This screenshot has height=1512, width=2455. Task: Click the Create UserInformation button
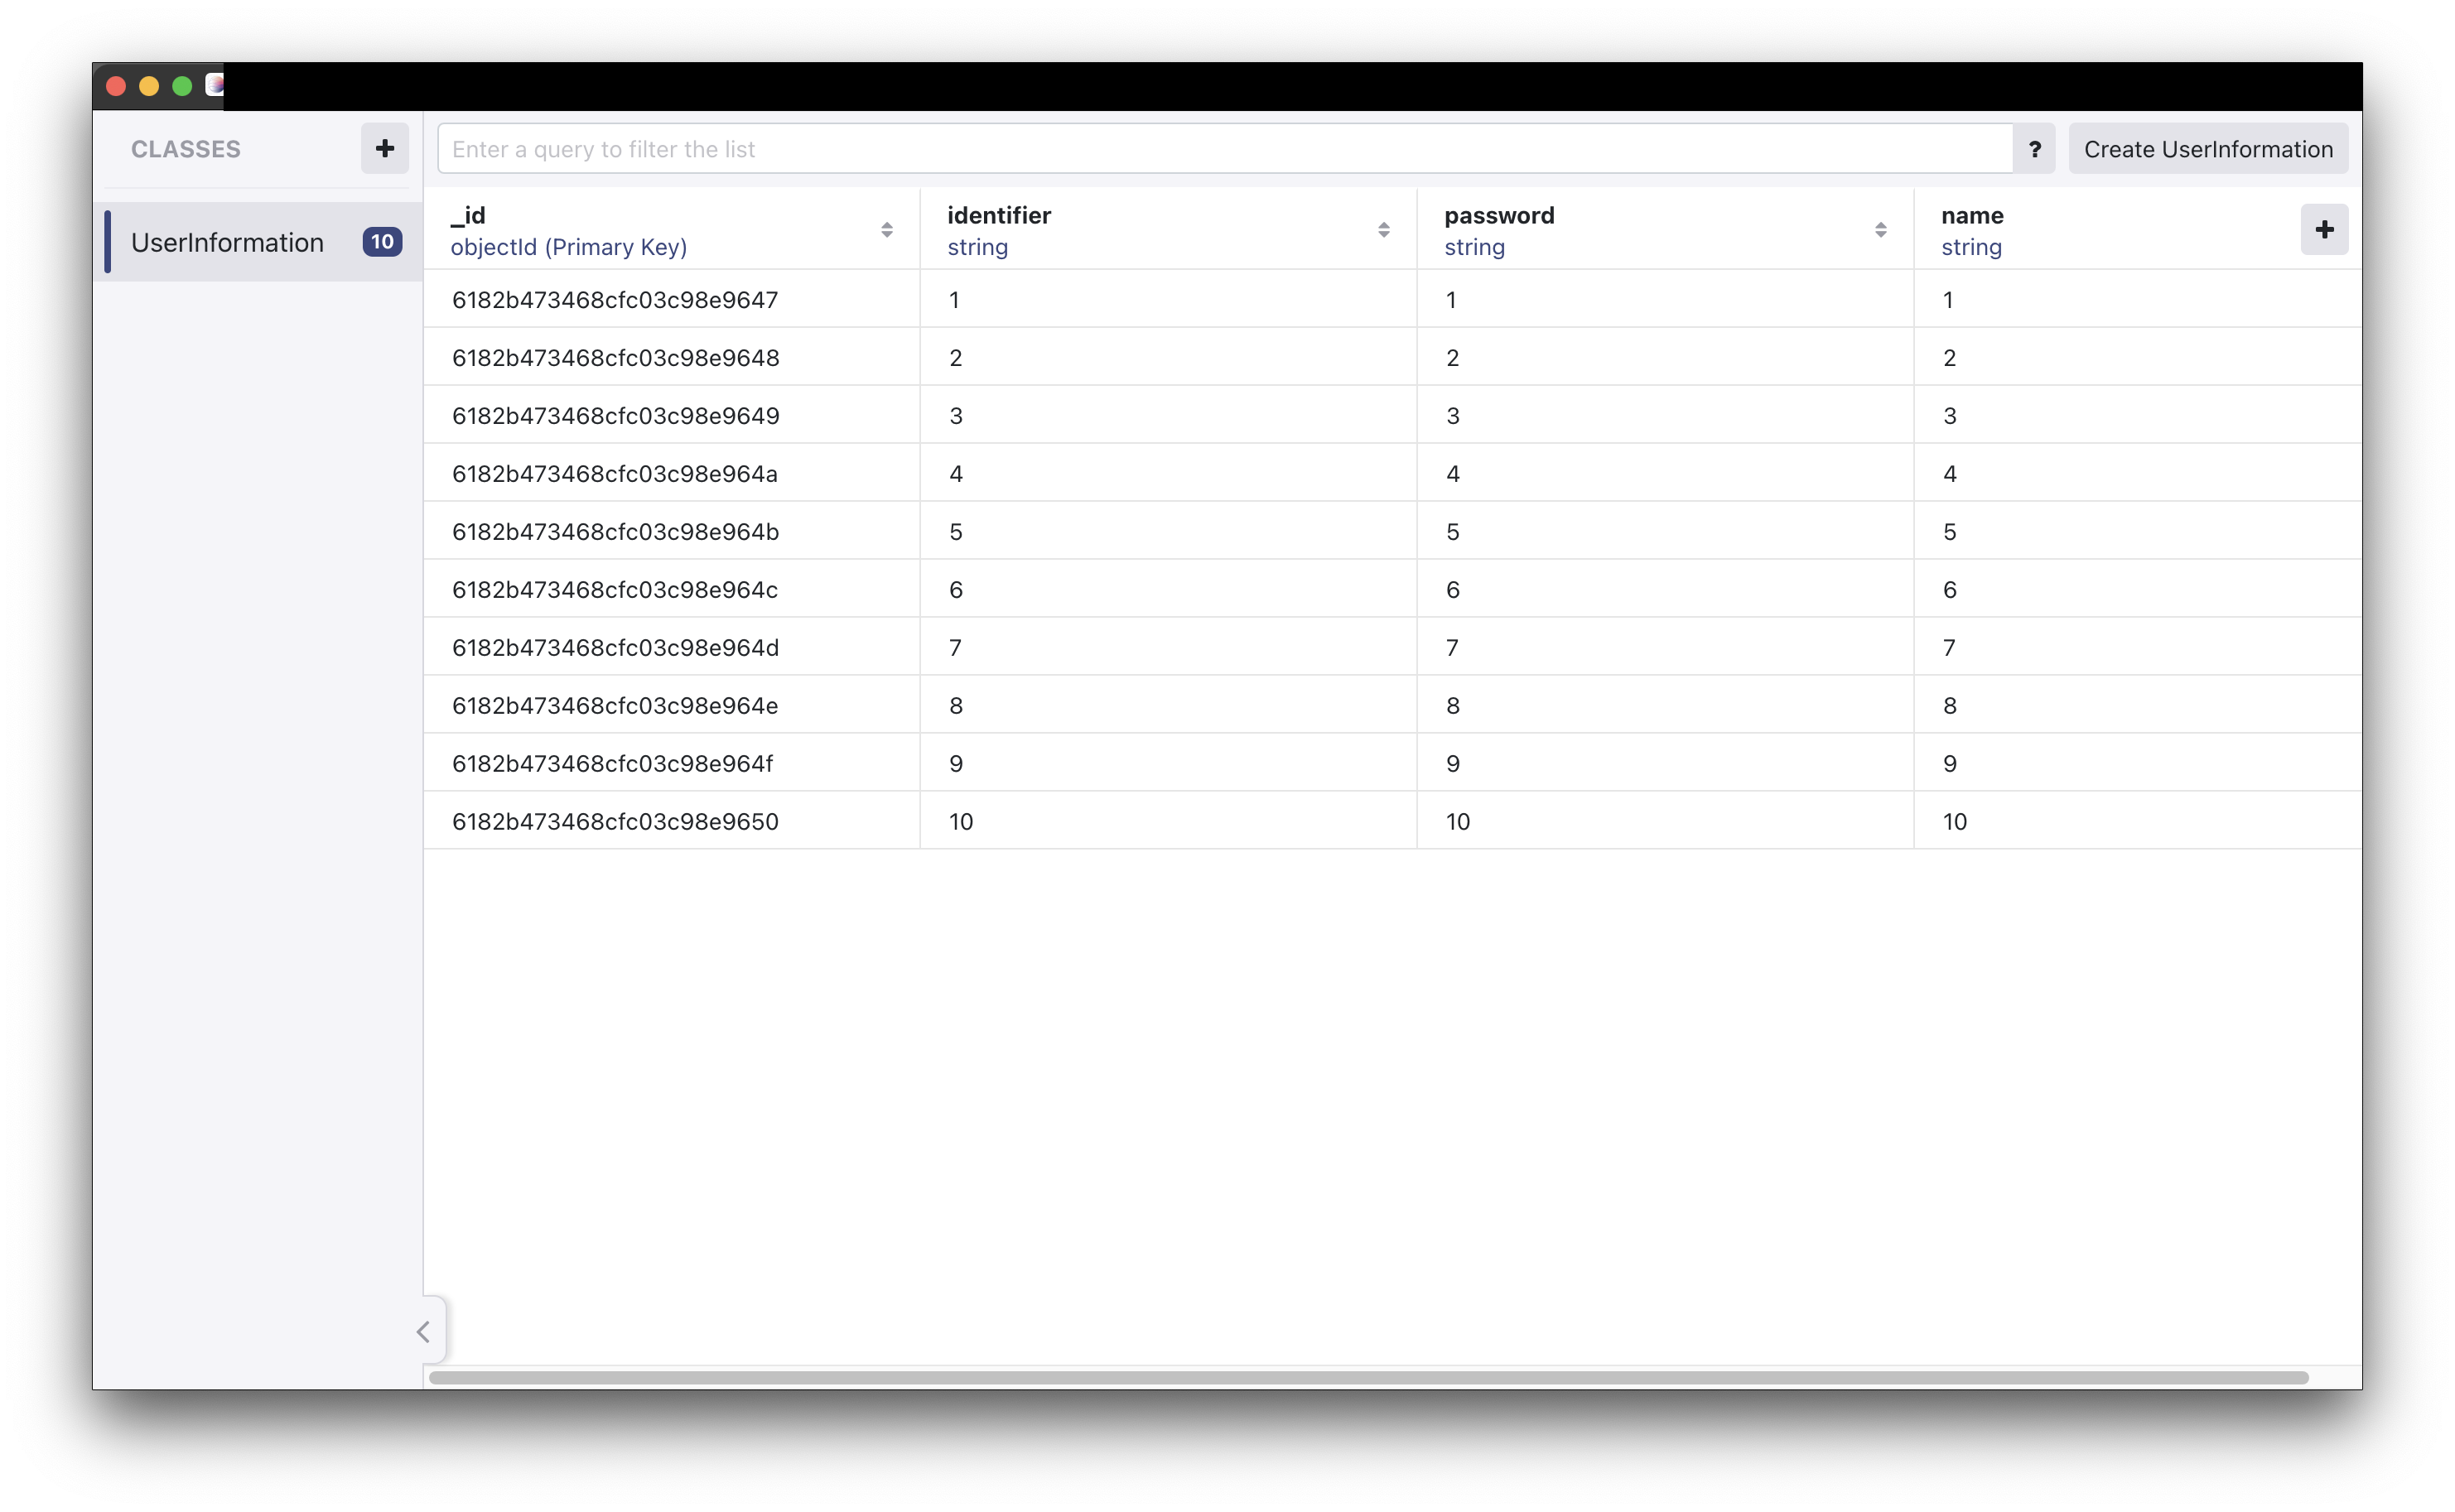point(2207,149)
